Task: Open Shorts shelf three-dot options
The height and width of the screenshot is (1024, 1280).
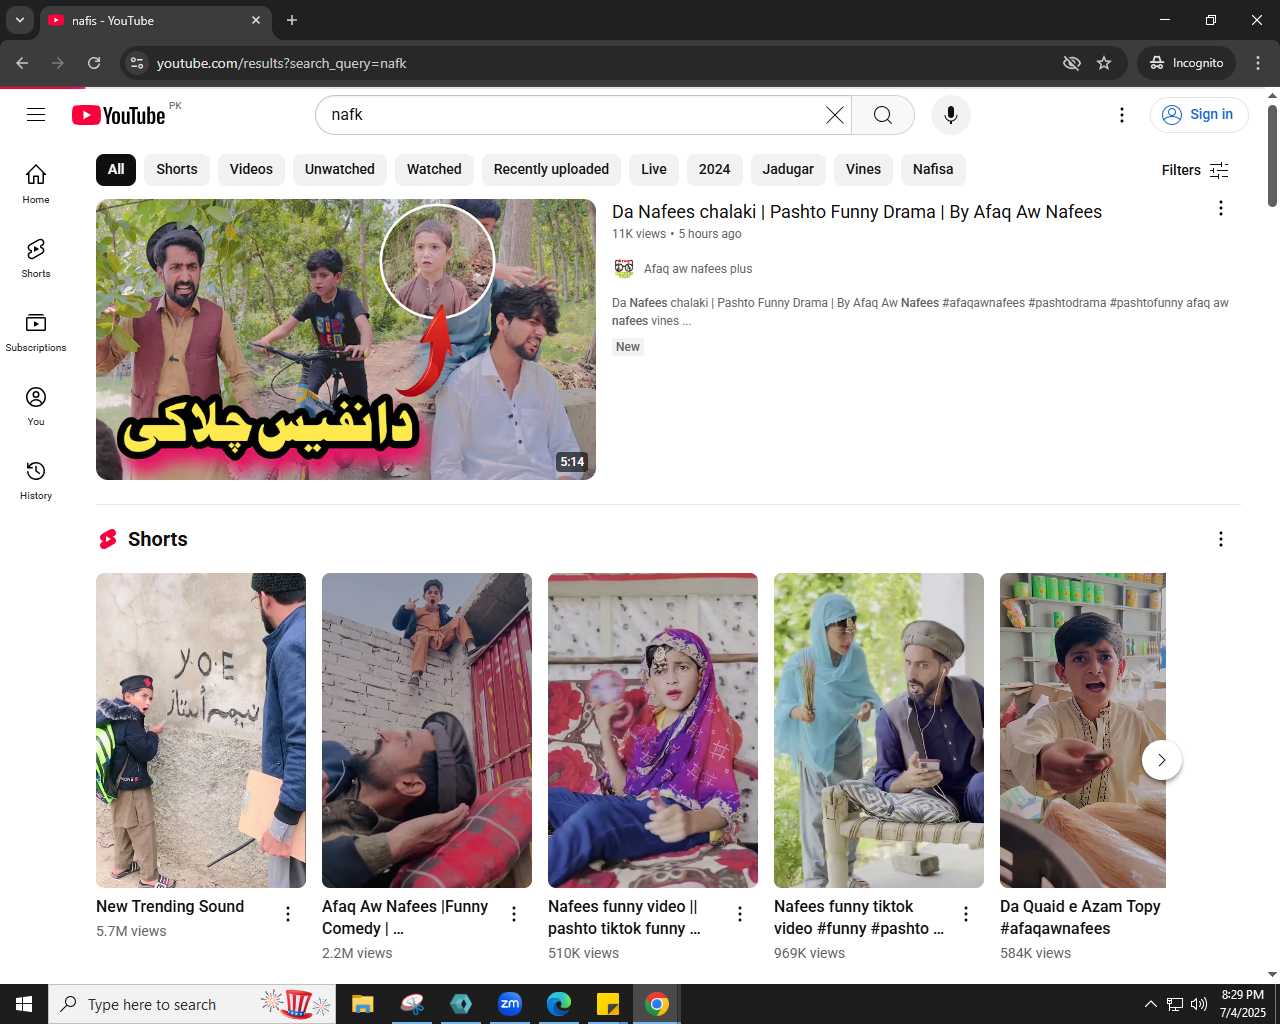Action: click(1220, 539)
